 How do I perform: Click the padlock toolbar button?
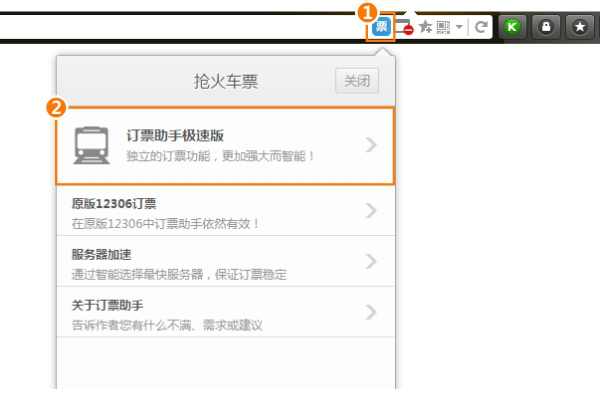545,27
